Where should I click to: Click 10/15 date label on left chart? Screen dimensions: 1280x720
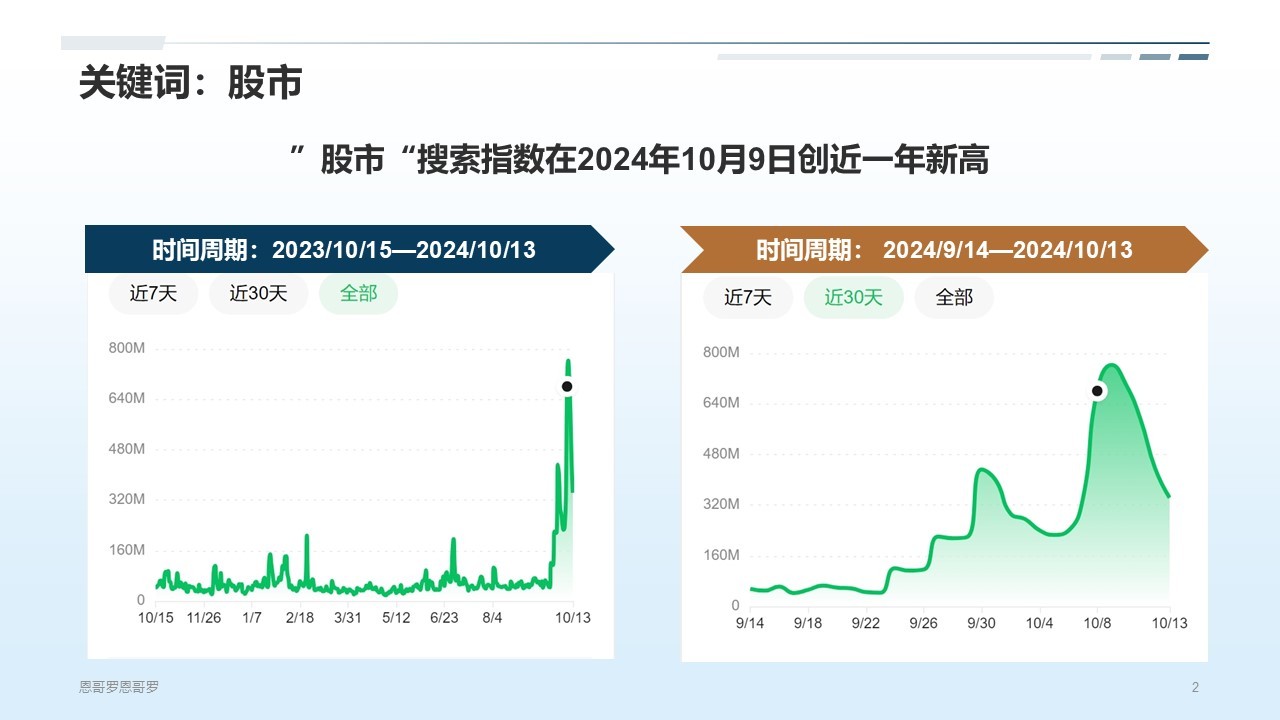(x=156, y=618)
